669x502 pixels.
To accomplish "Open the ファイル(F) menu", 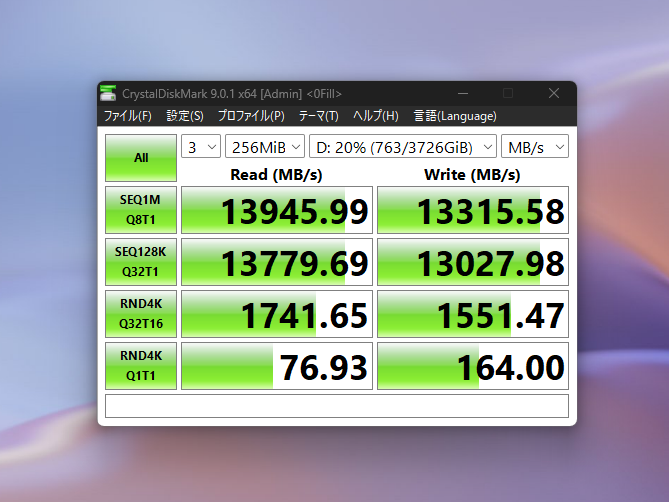I will [x=128, y=116].
